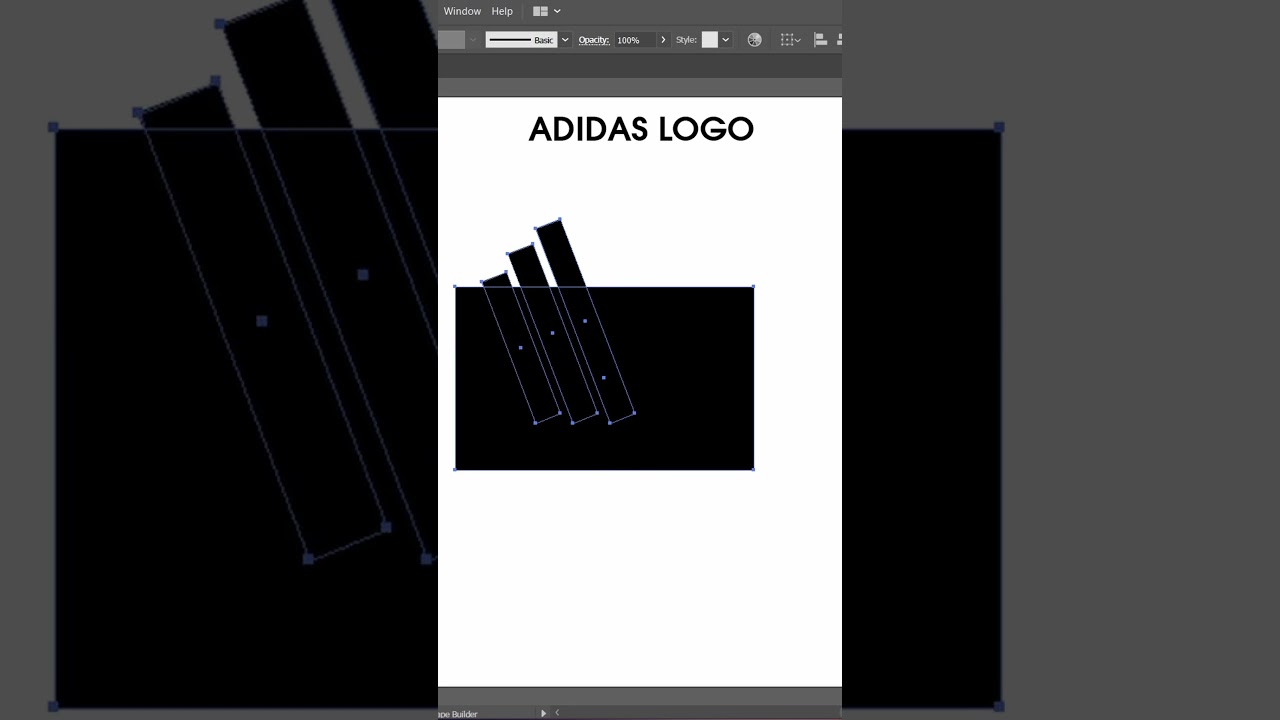The width and height of the screenshot is (1280, 720).
Task: Open the Help menu
Action: [x=502, y=11]
